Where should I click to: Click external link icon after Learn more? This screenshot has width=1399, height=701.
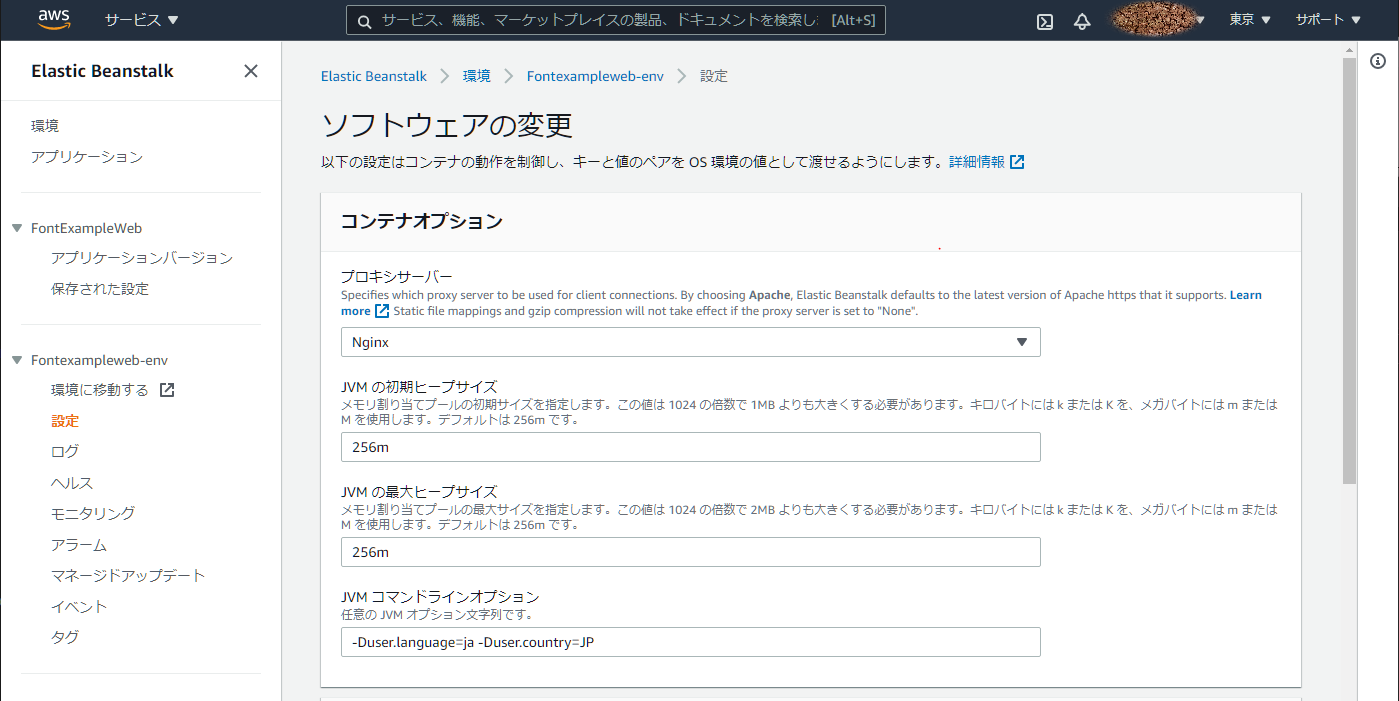pos(382,311)
